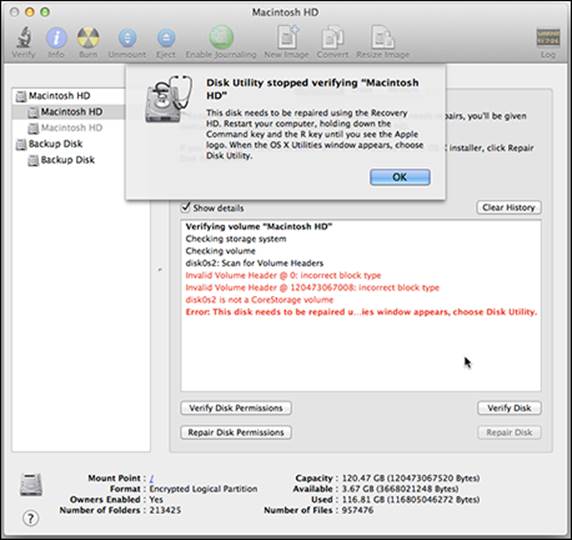572x540 pixels.
Task: Select Backup Disk volume in sidebar
Action: 67,160
